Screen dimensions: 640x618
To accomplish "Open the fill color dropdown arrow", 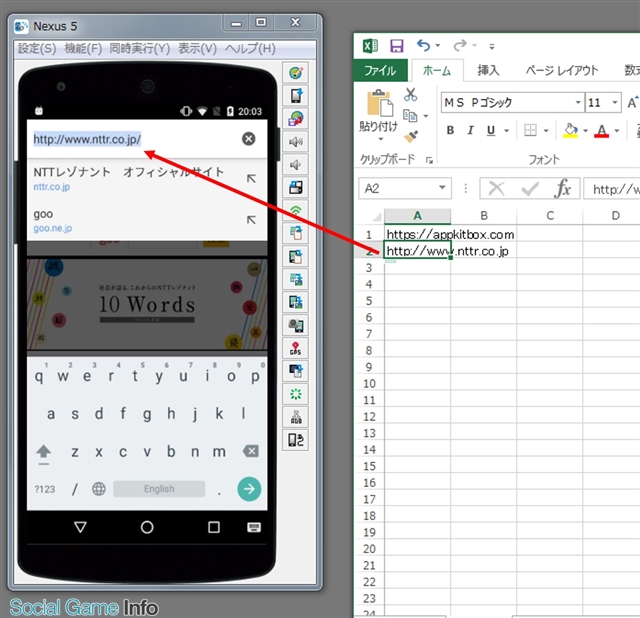I will (x=585, y=131).
